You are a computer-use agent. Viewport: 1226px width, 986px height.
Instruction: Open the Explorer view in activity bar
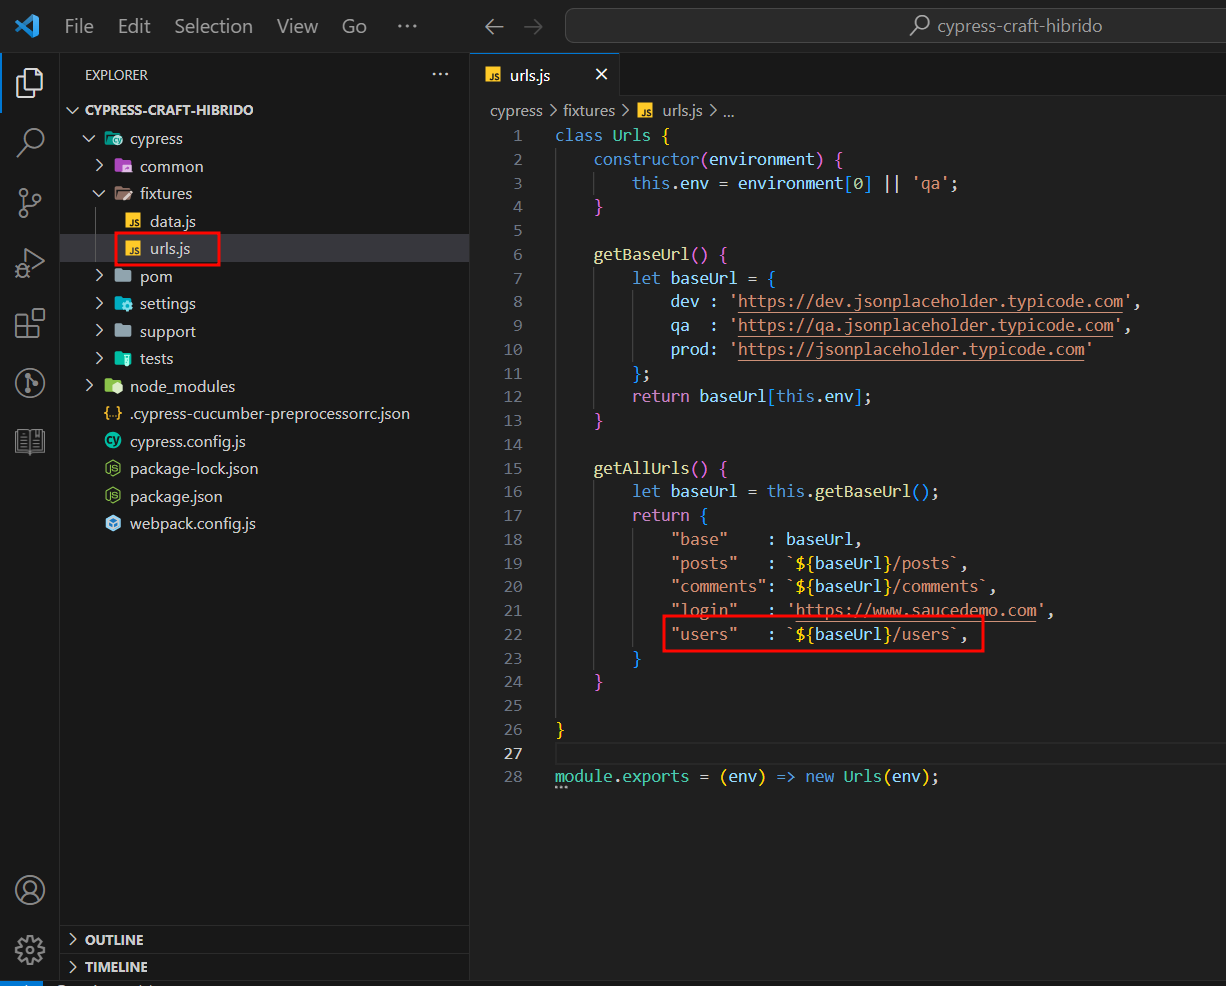[x=30, y=83]
